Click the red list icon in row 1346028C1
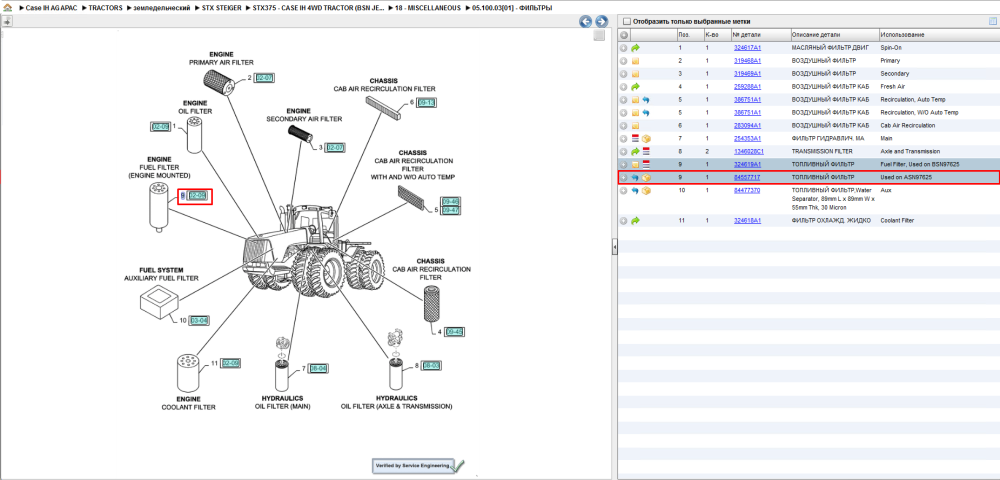The width and height of the screenshot is (1000, 480). pos(646,152)
